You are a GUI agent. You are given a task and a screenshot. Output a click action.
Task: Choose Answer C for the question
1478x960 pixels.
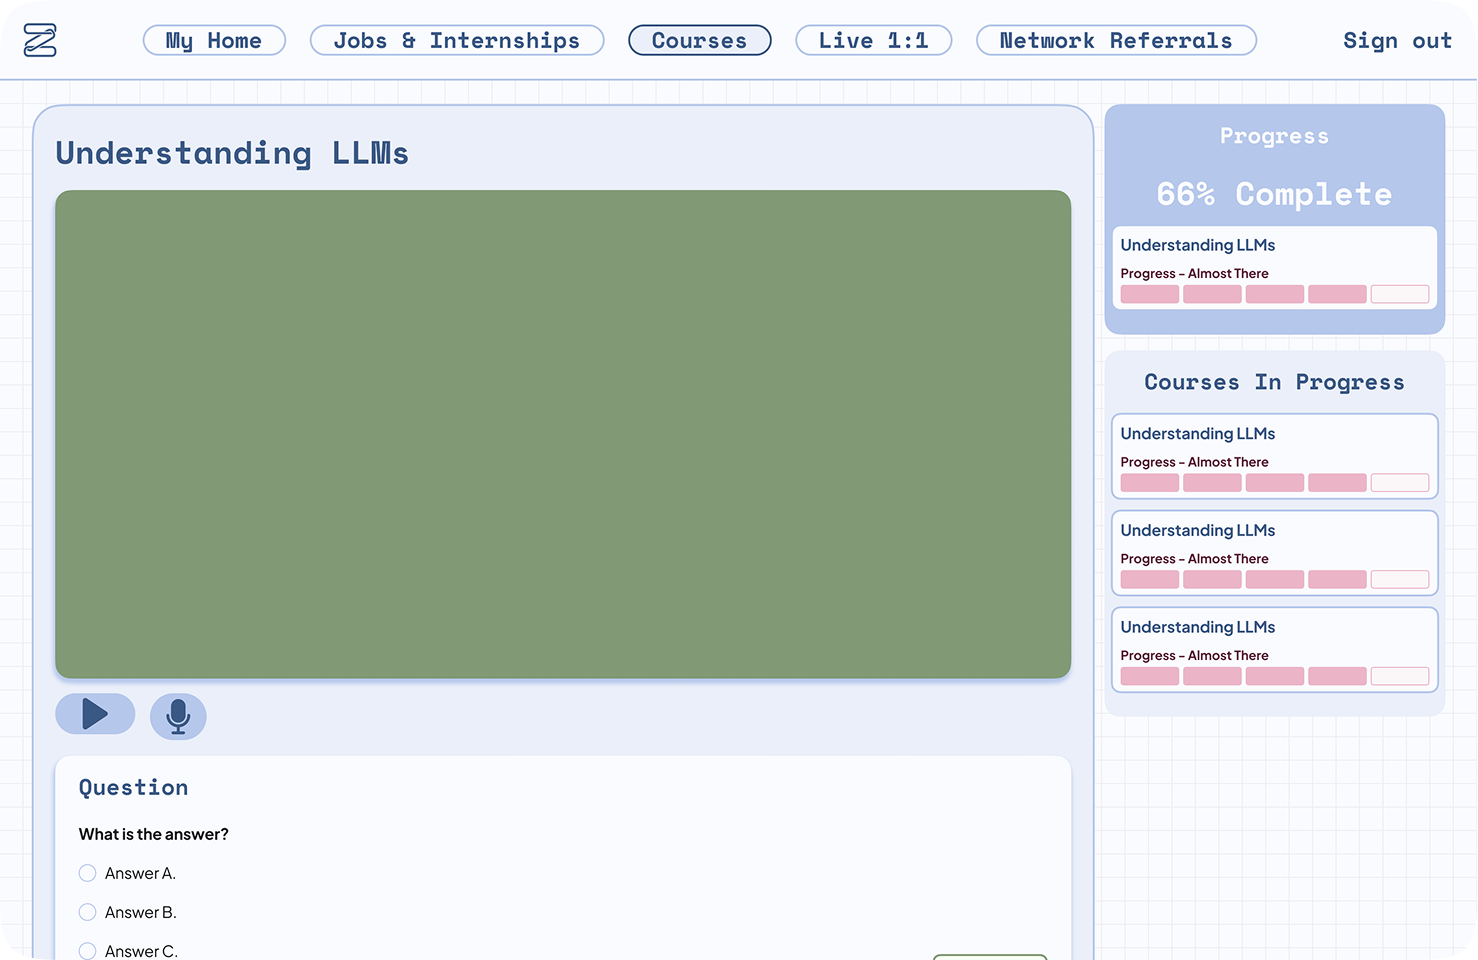87,951
